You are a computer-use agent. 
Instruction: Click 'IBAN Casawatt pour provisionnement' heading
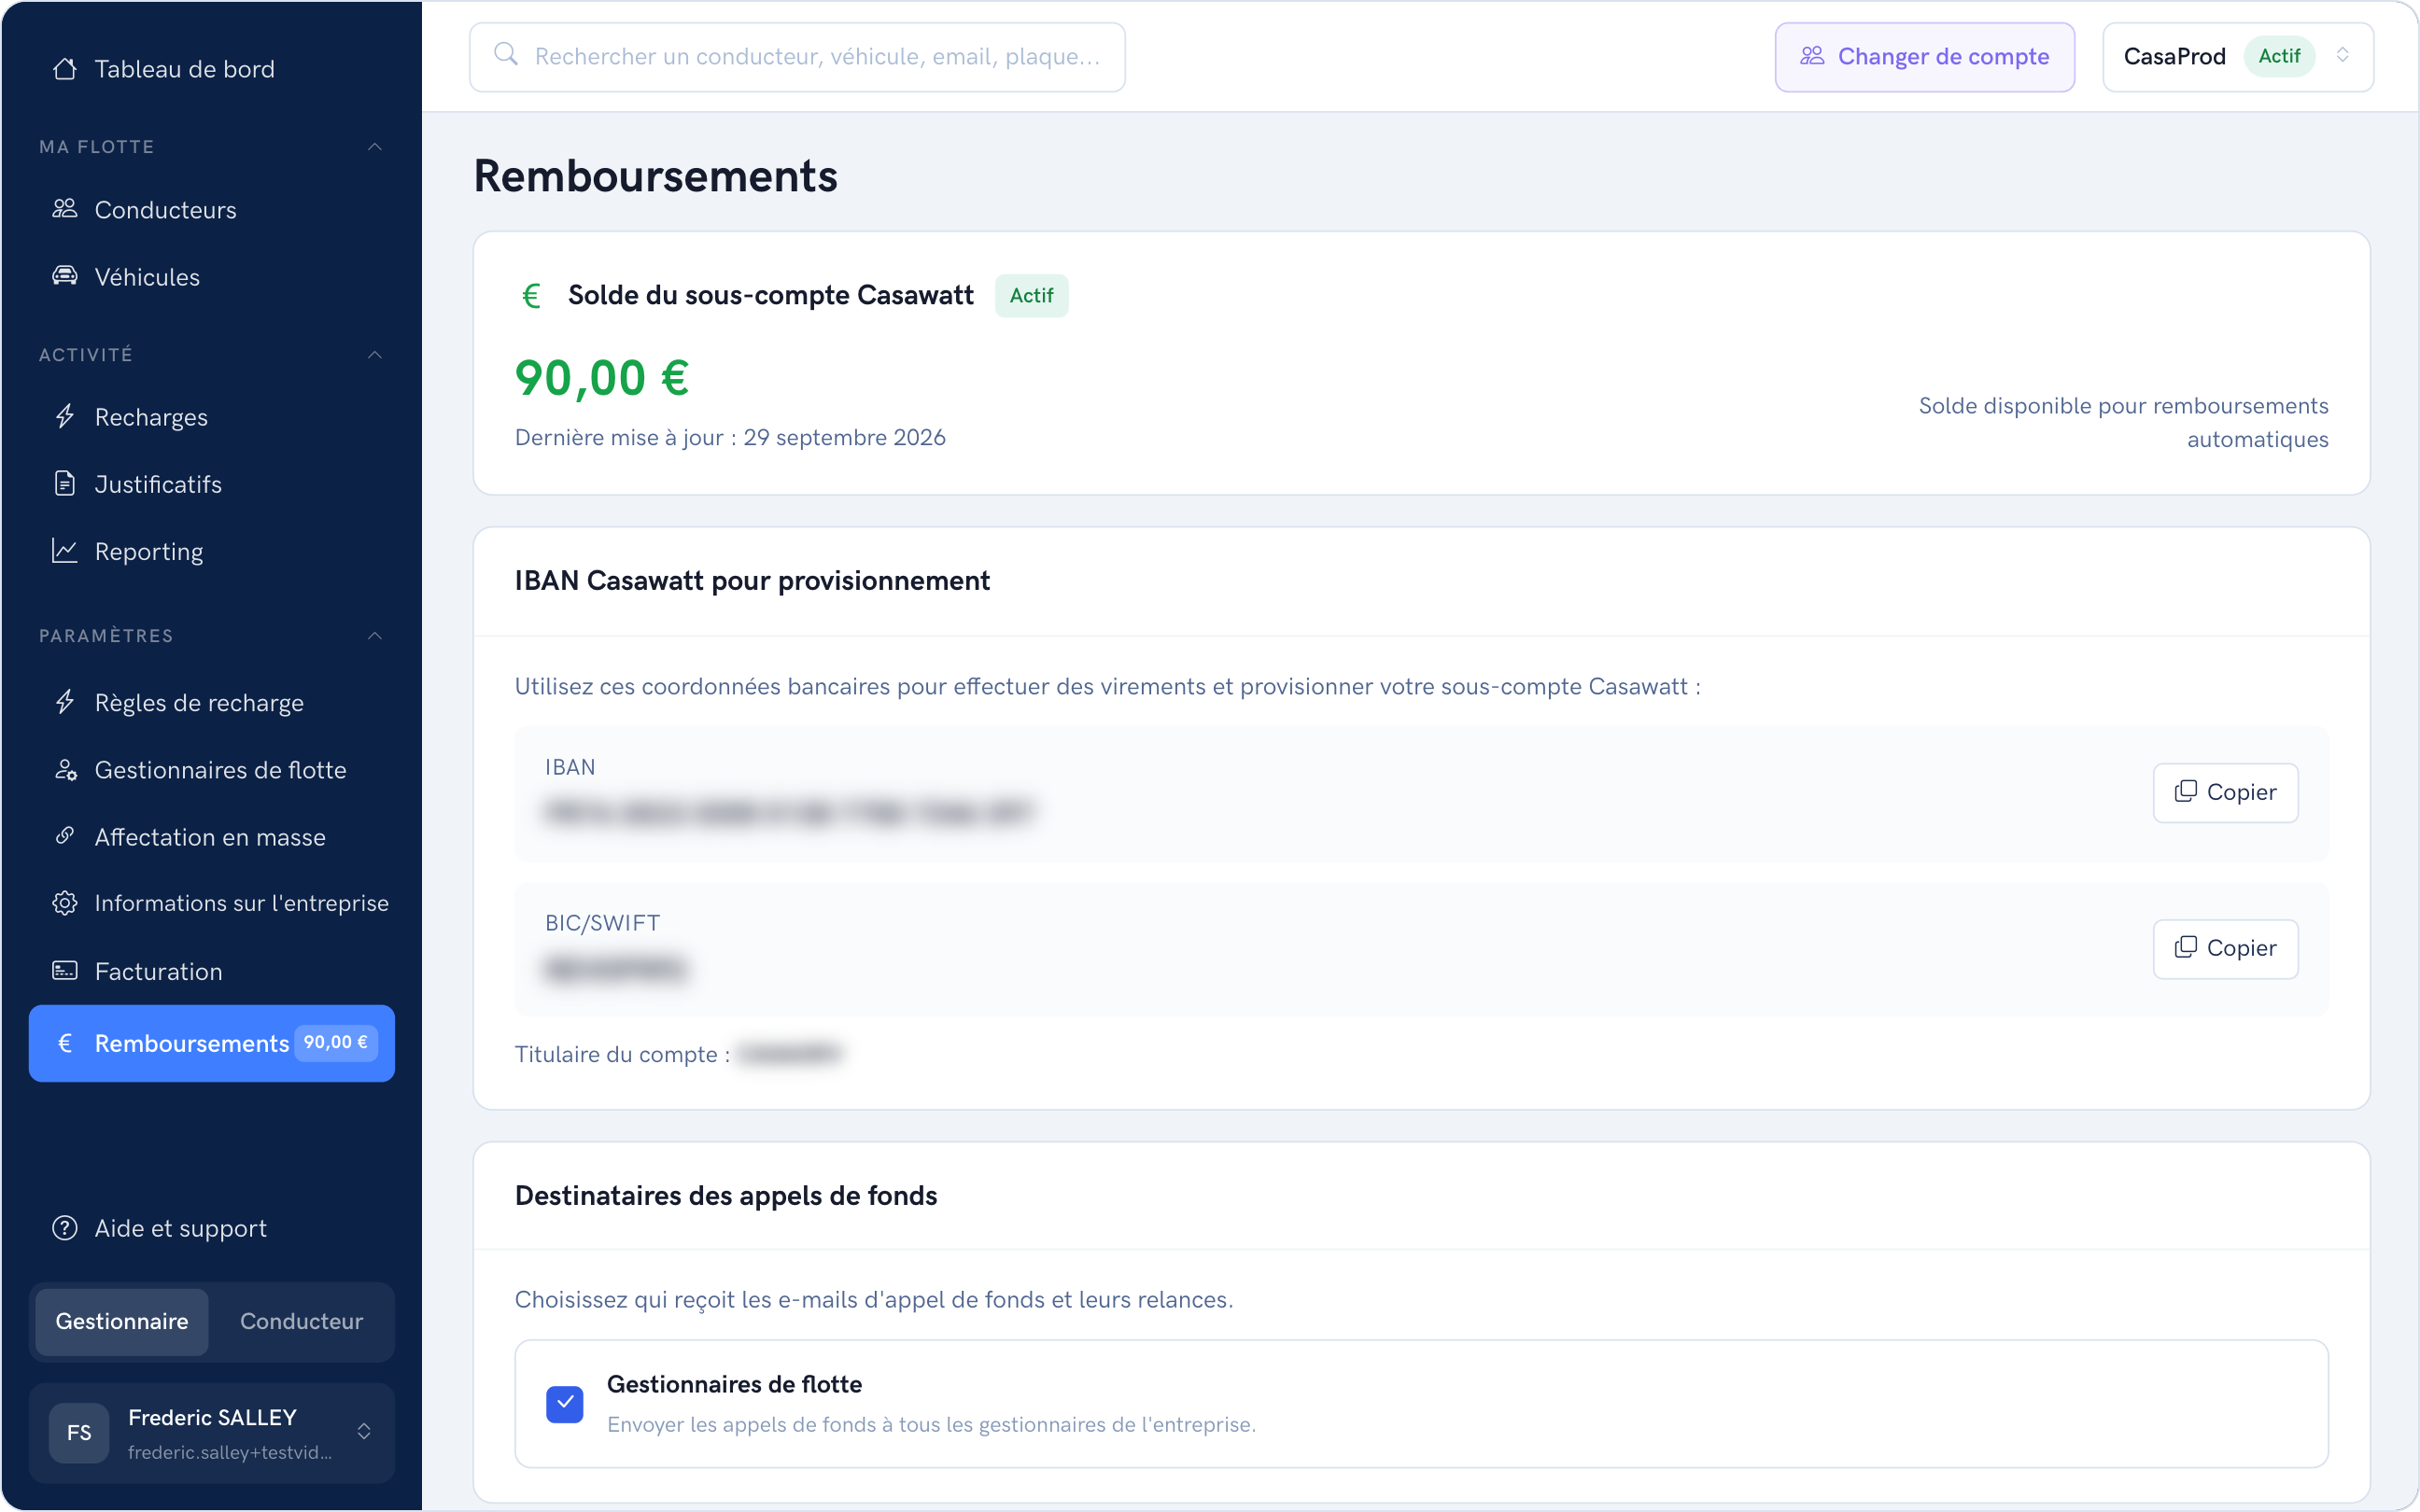(x=752, y=581)
